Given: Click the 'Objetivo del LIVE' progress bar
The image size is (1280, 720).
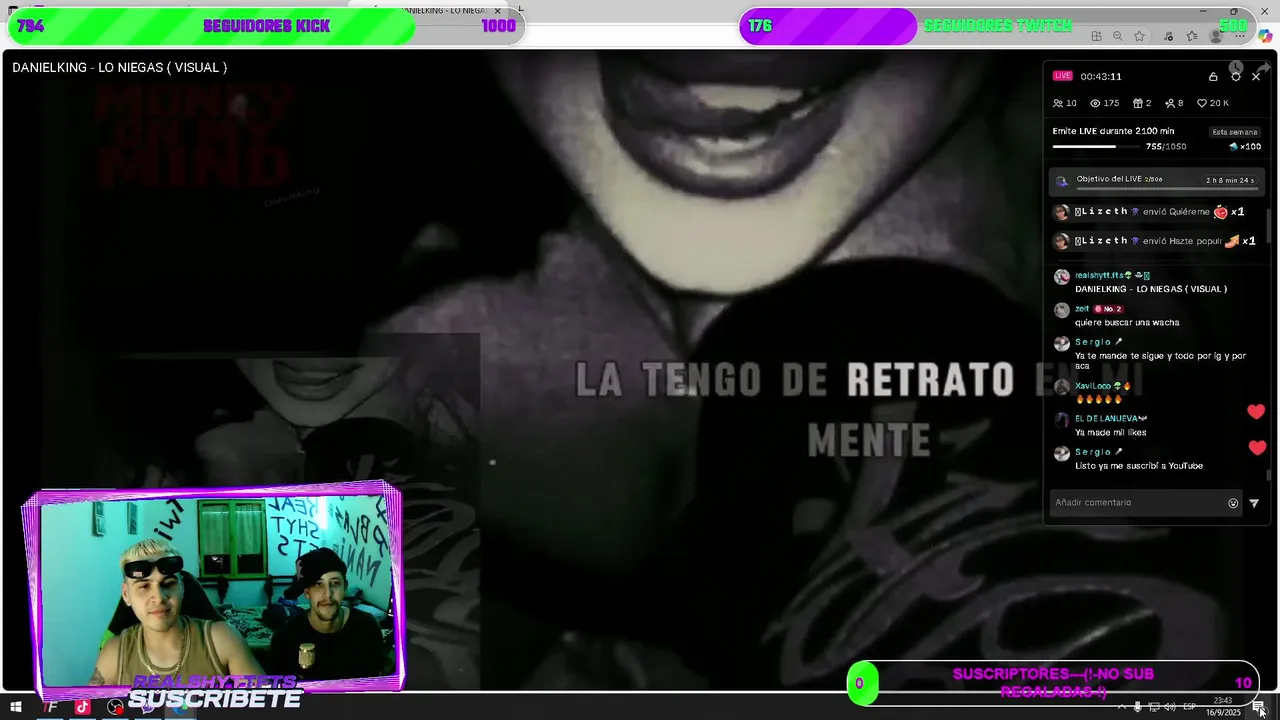Looking at the screenshot, I should click(1166, 188).
